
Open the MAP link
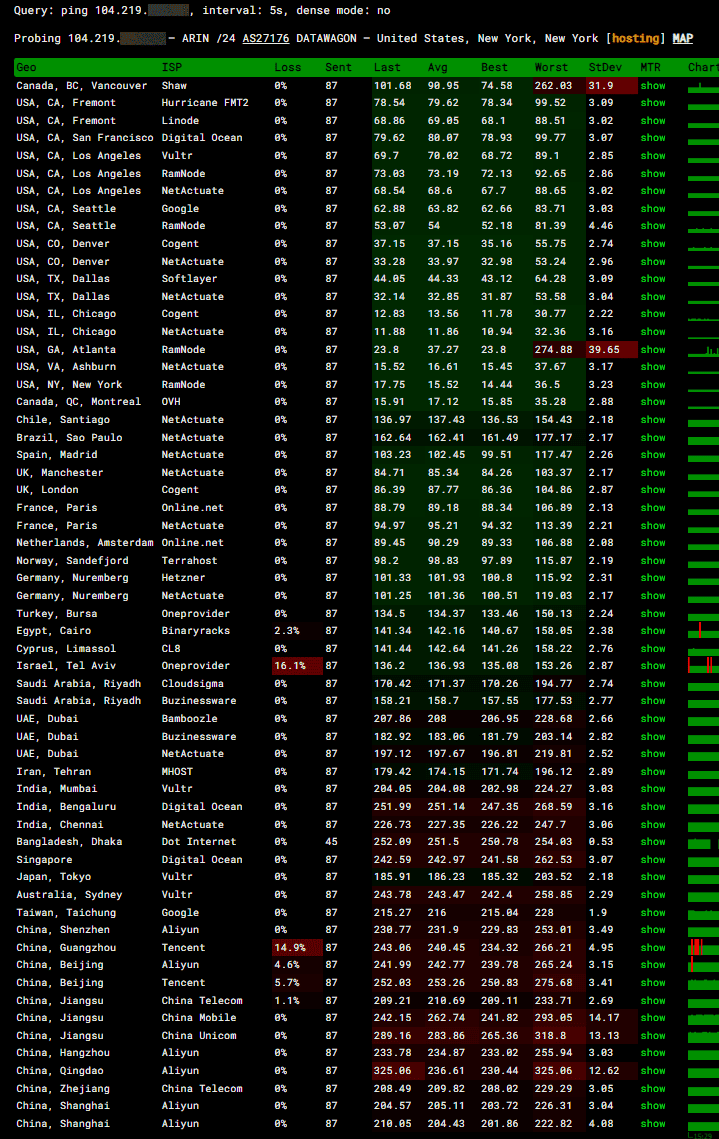point(682,38)
